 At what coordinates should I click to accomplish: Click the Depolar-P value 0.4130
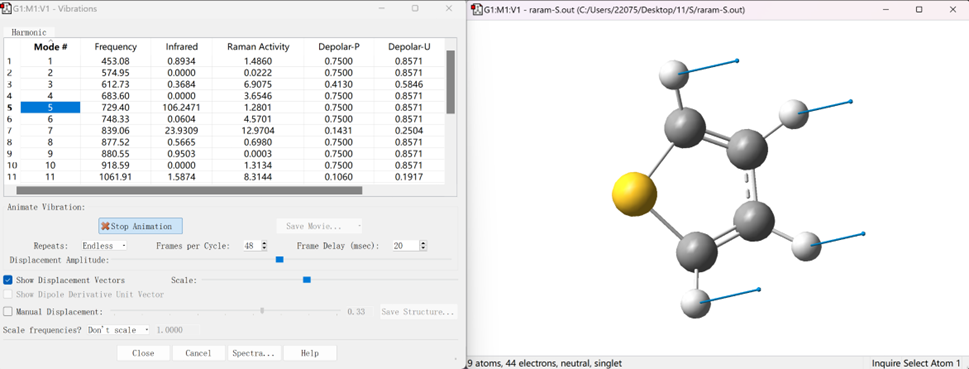tap(339, 84)
